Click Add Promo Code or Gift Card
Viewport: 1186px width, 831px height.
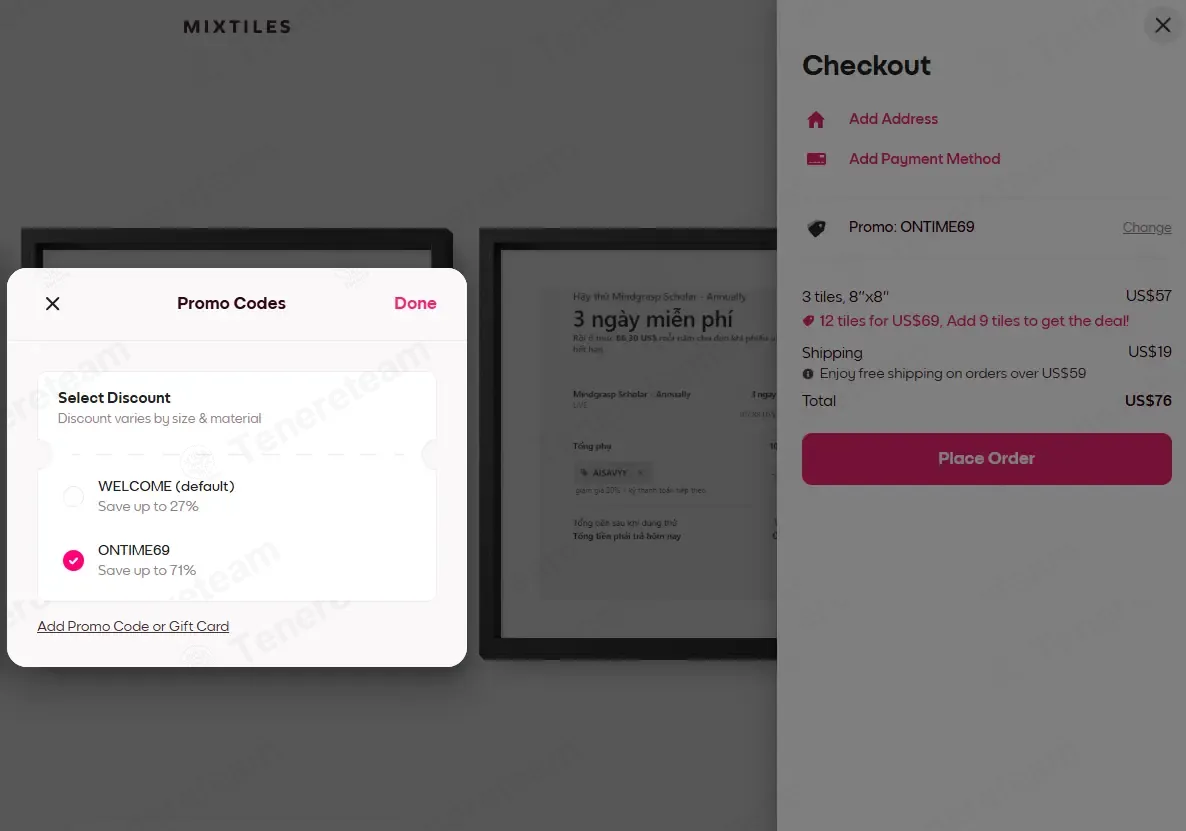tap(133, 627)
